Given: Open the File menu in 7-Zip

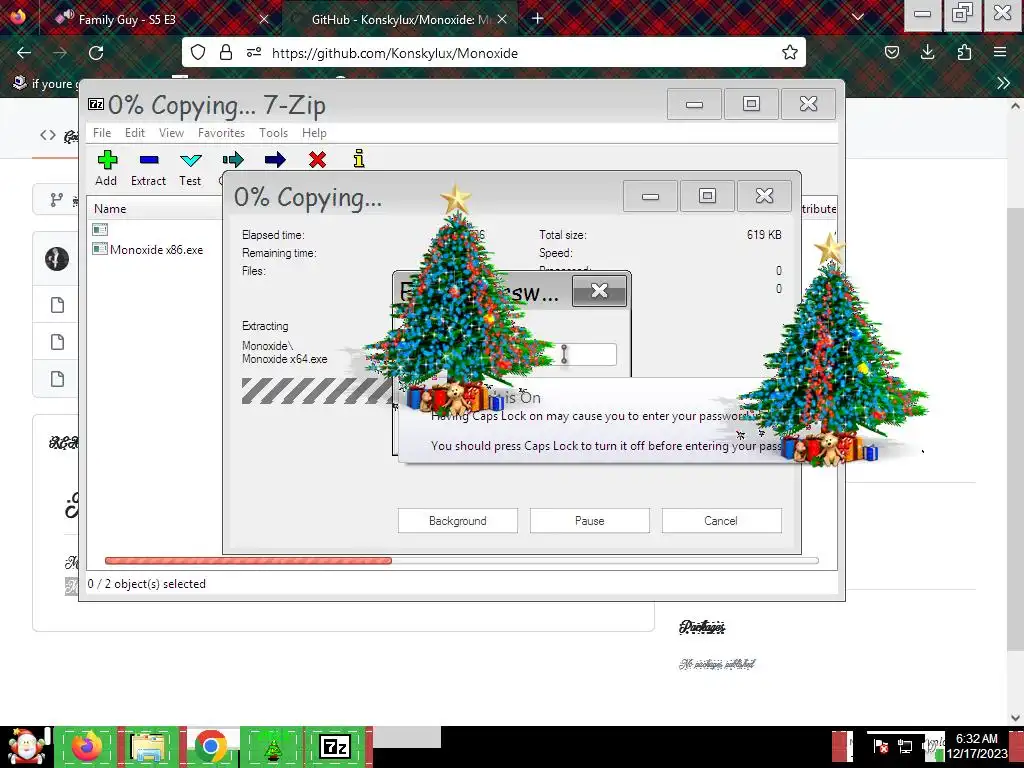Looking at the screenshot, I should 102,133.
